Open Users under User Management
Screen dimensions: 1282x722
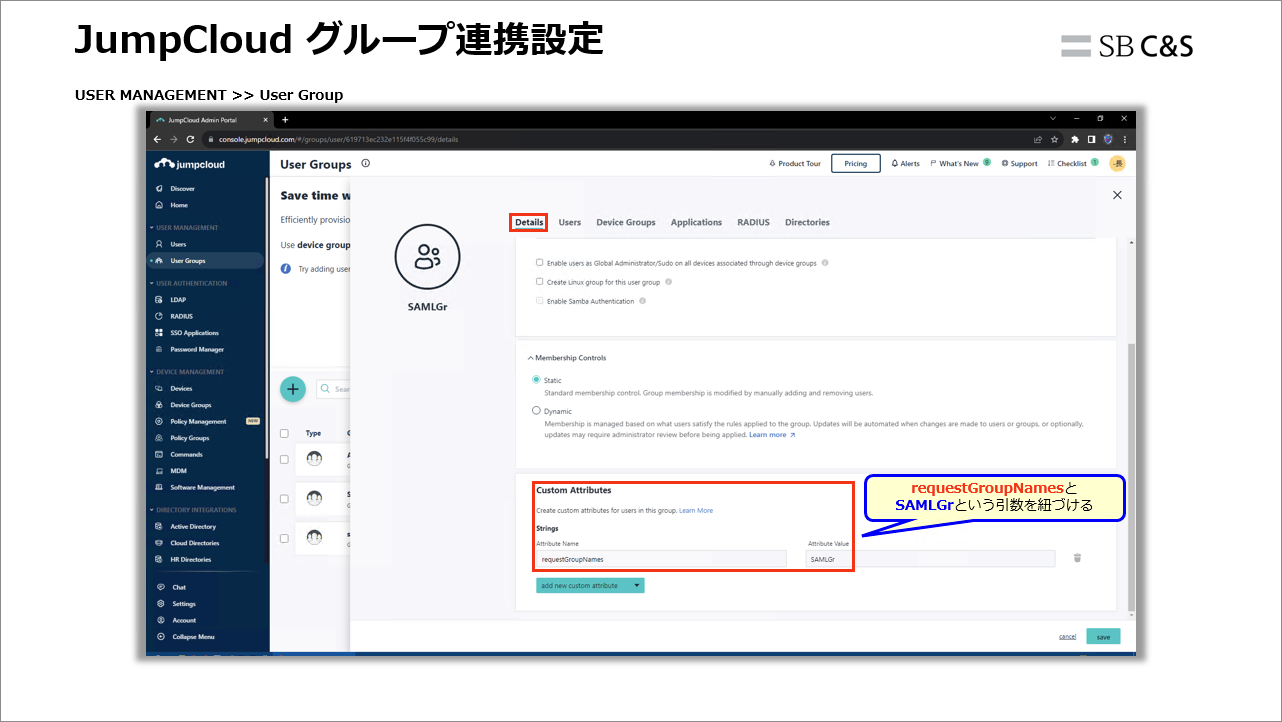click(178, 244)
